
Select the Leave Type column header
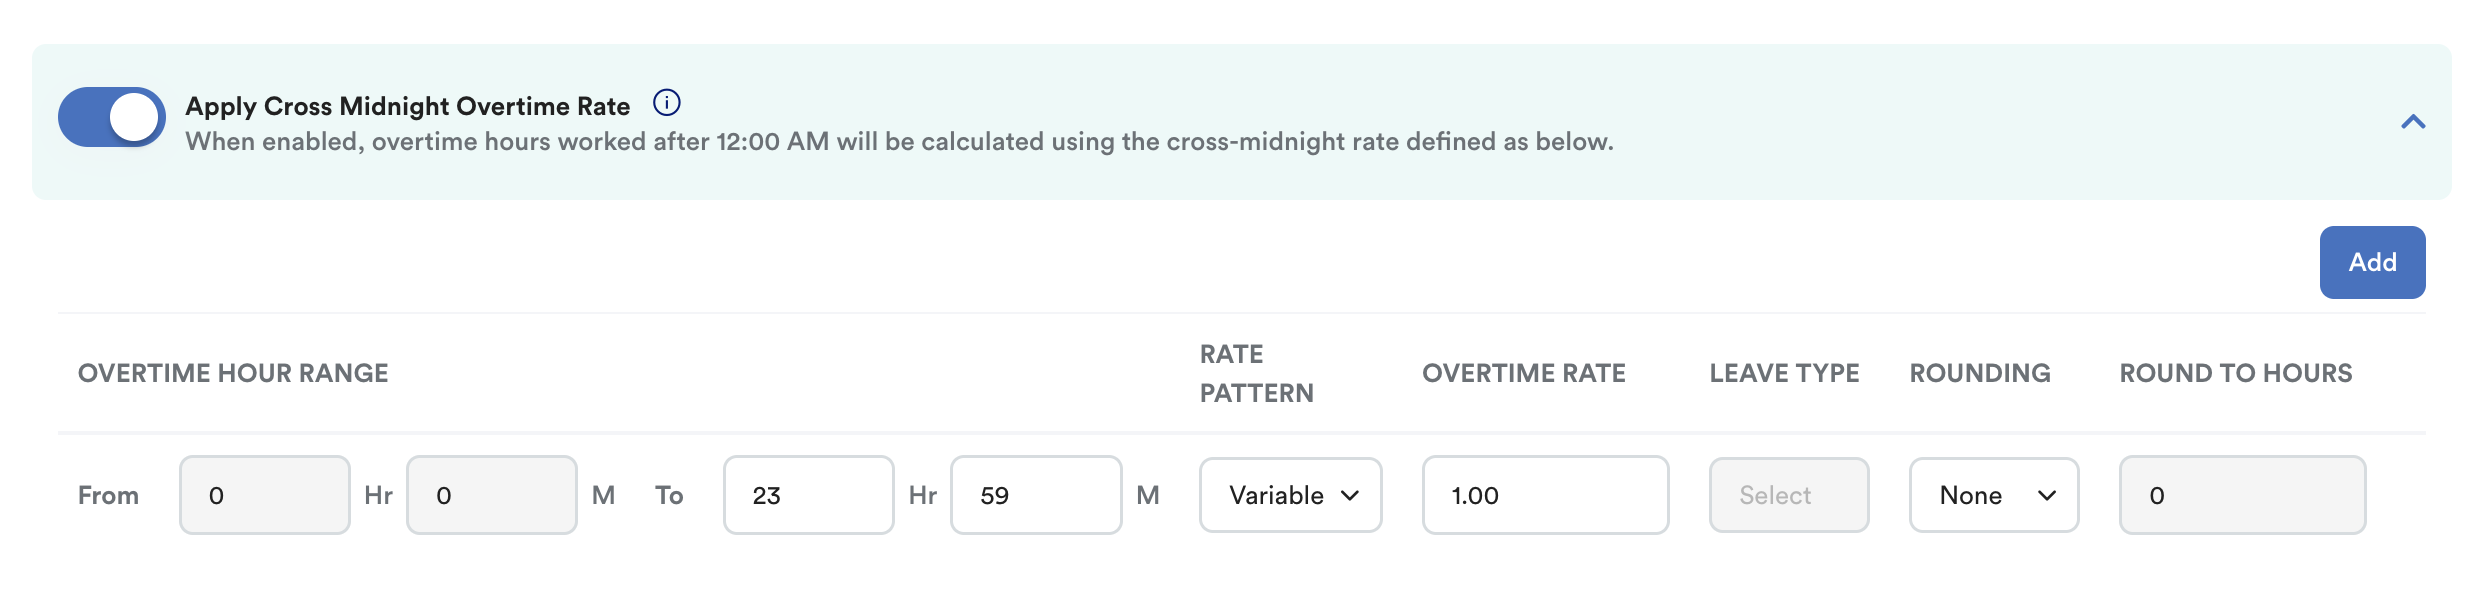(1785, 373)
